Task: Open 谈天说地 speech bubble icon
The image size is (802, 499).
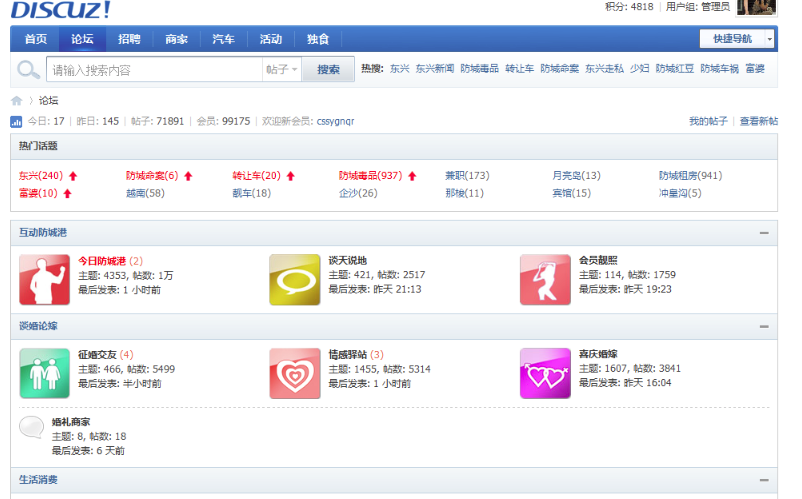Action: 295,280
